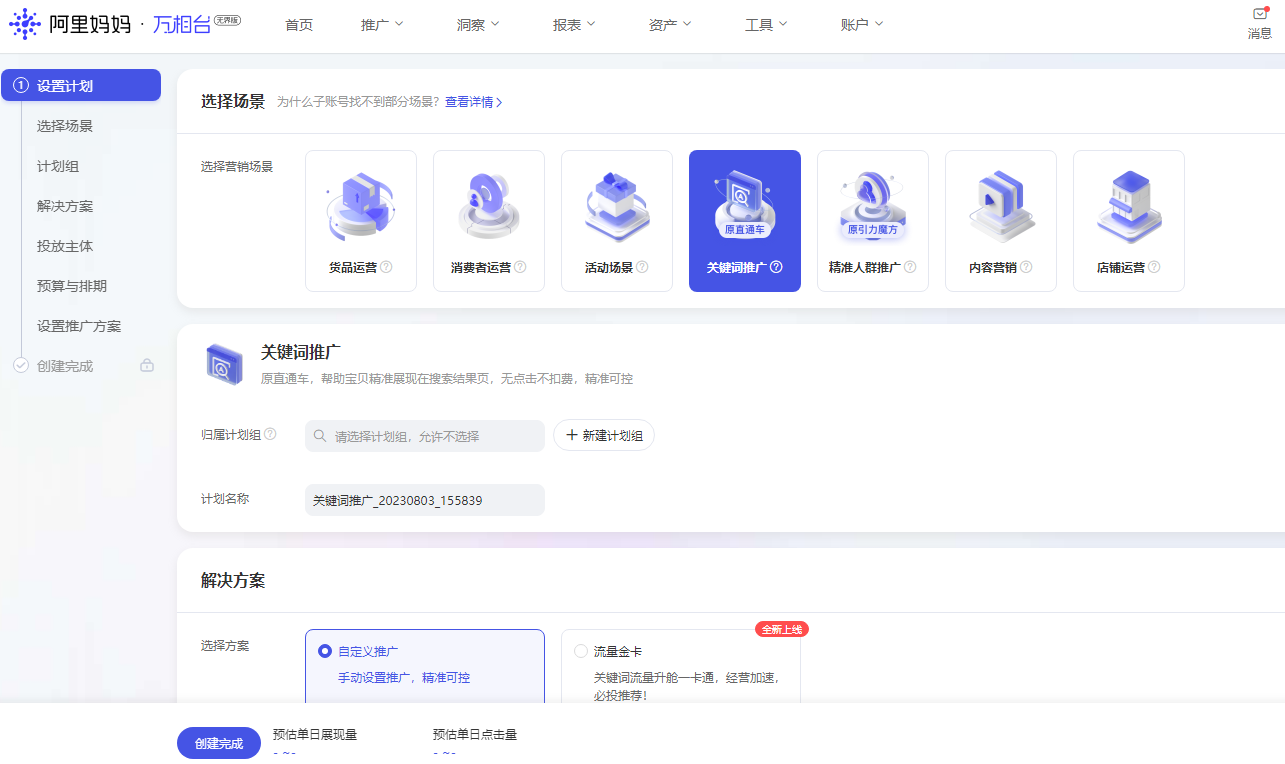The image size is (1285, 764).
Task: Click the 万相台 brand text
Action: (x=182, y=25)
